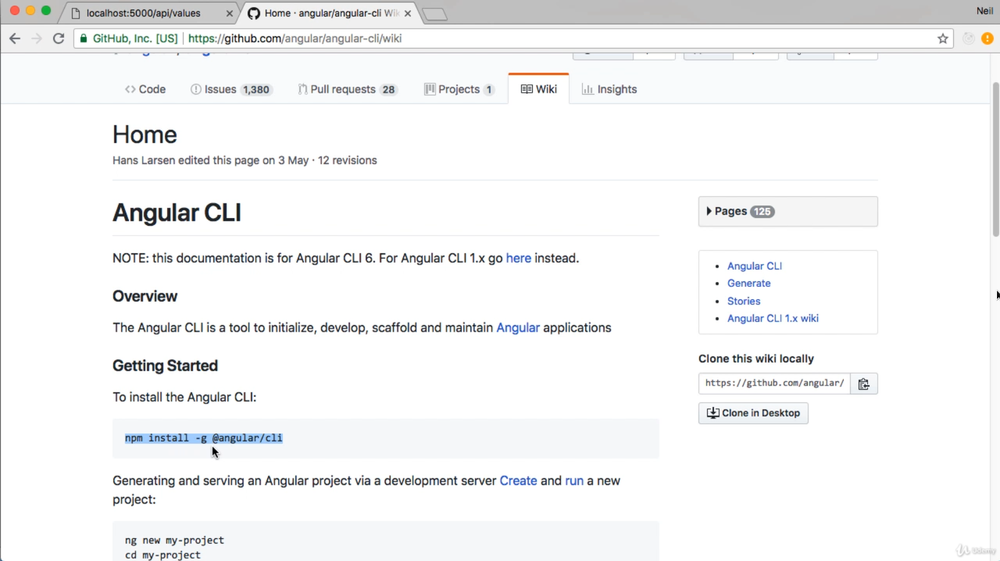Select the Wiki tab
This screenshot has width=1000, height=561.
pos(539,89)
